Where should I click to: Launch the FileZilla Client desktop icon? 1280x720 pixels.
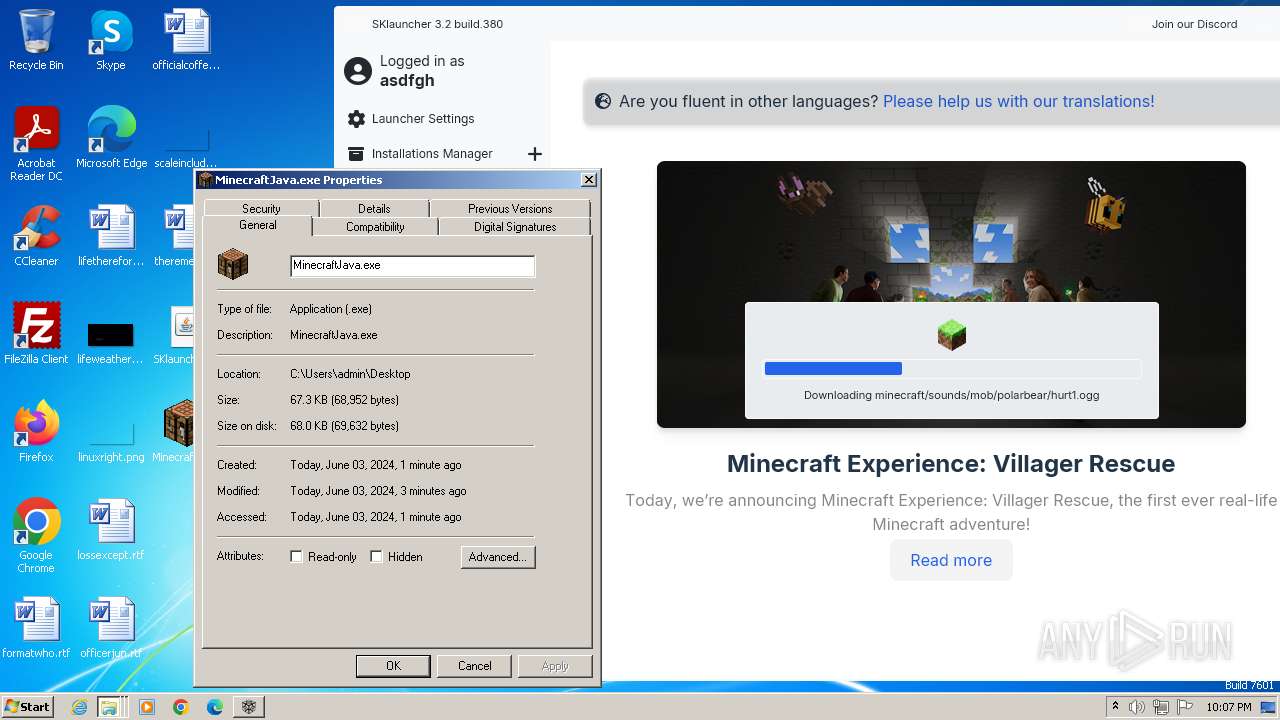36,333
